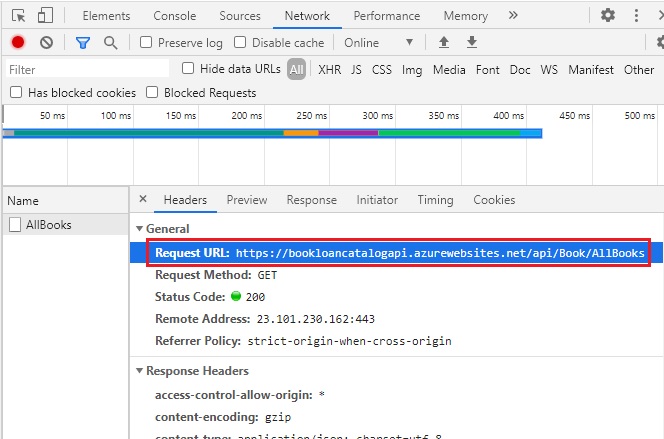
Task: Switch to the Elements tab
Action: point(106,16)
